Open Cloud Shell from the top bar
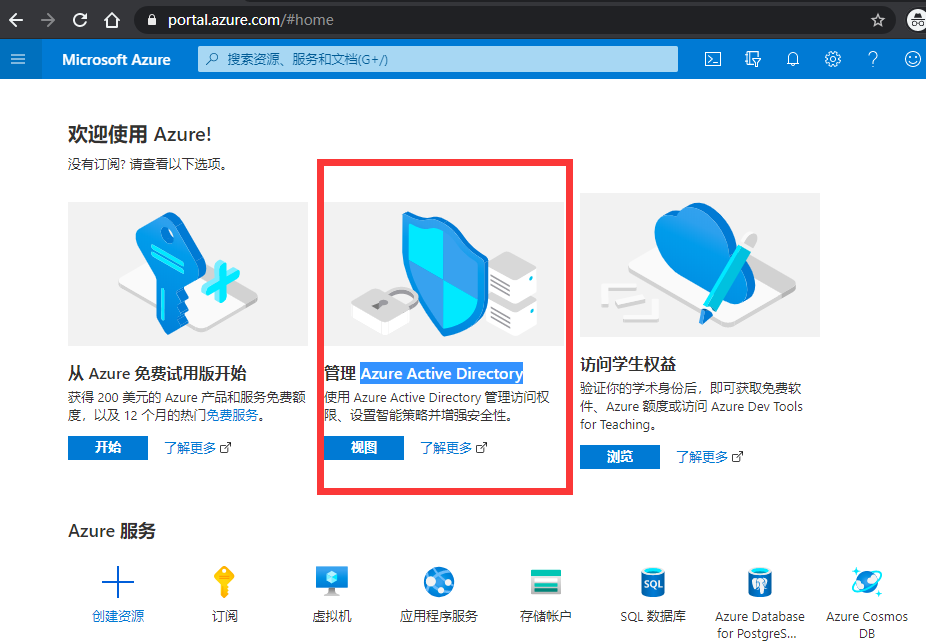Screen dimensions: 926x644 click(713, 59)
